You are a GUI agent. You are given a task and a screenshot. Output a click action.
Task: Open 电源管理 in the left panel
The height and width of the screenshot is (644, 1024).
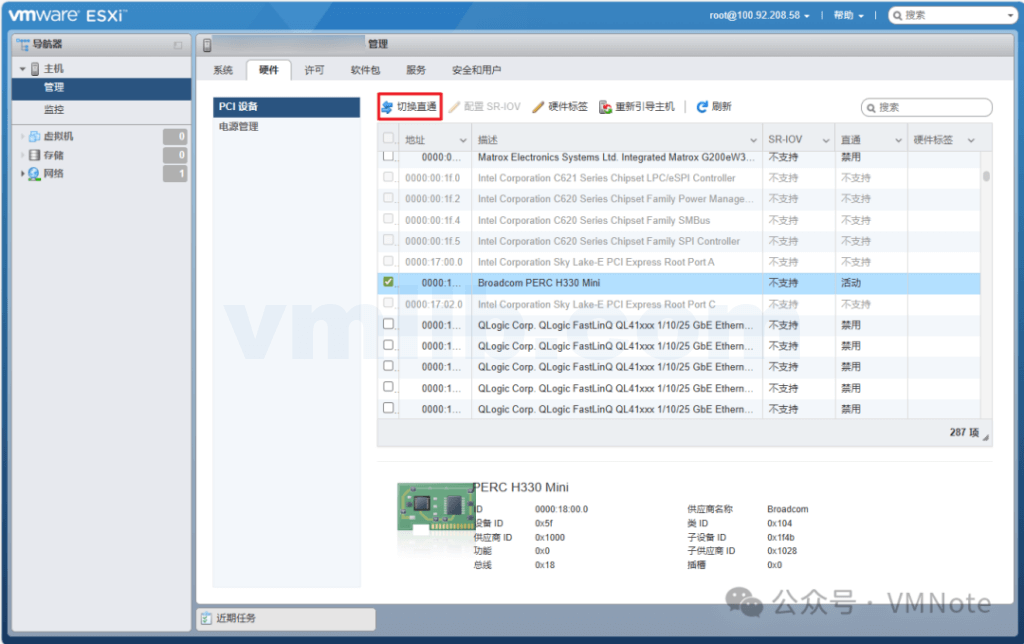[240, 126]
